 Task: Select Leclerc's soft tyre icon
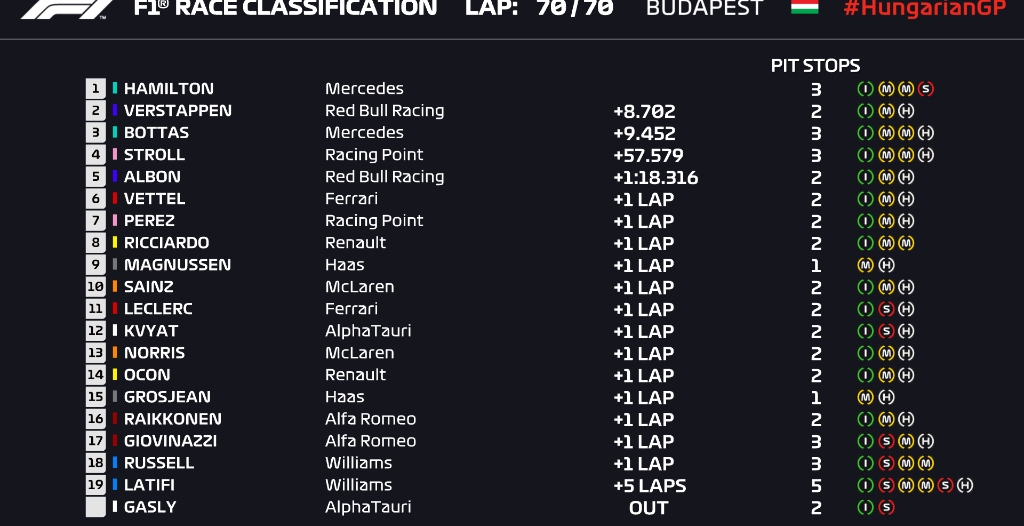(886, 309)
